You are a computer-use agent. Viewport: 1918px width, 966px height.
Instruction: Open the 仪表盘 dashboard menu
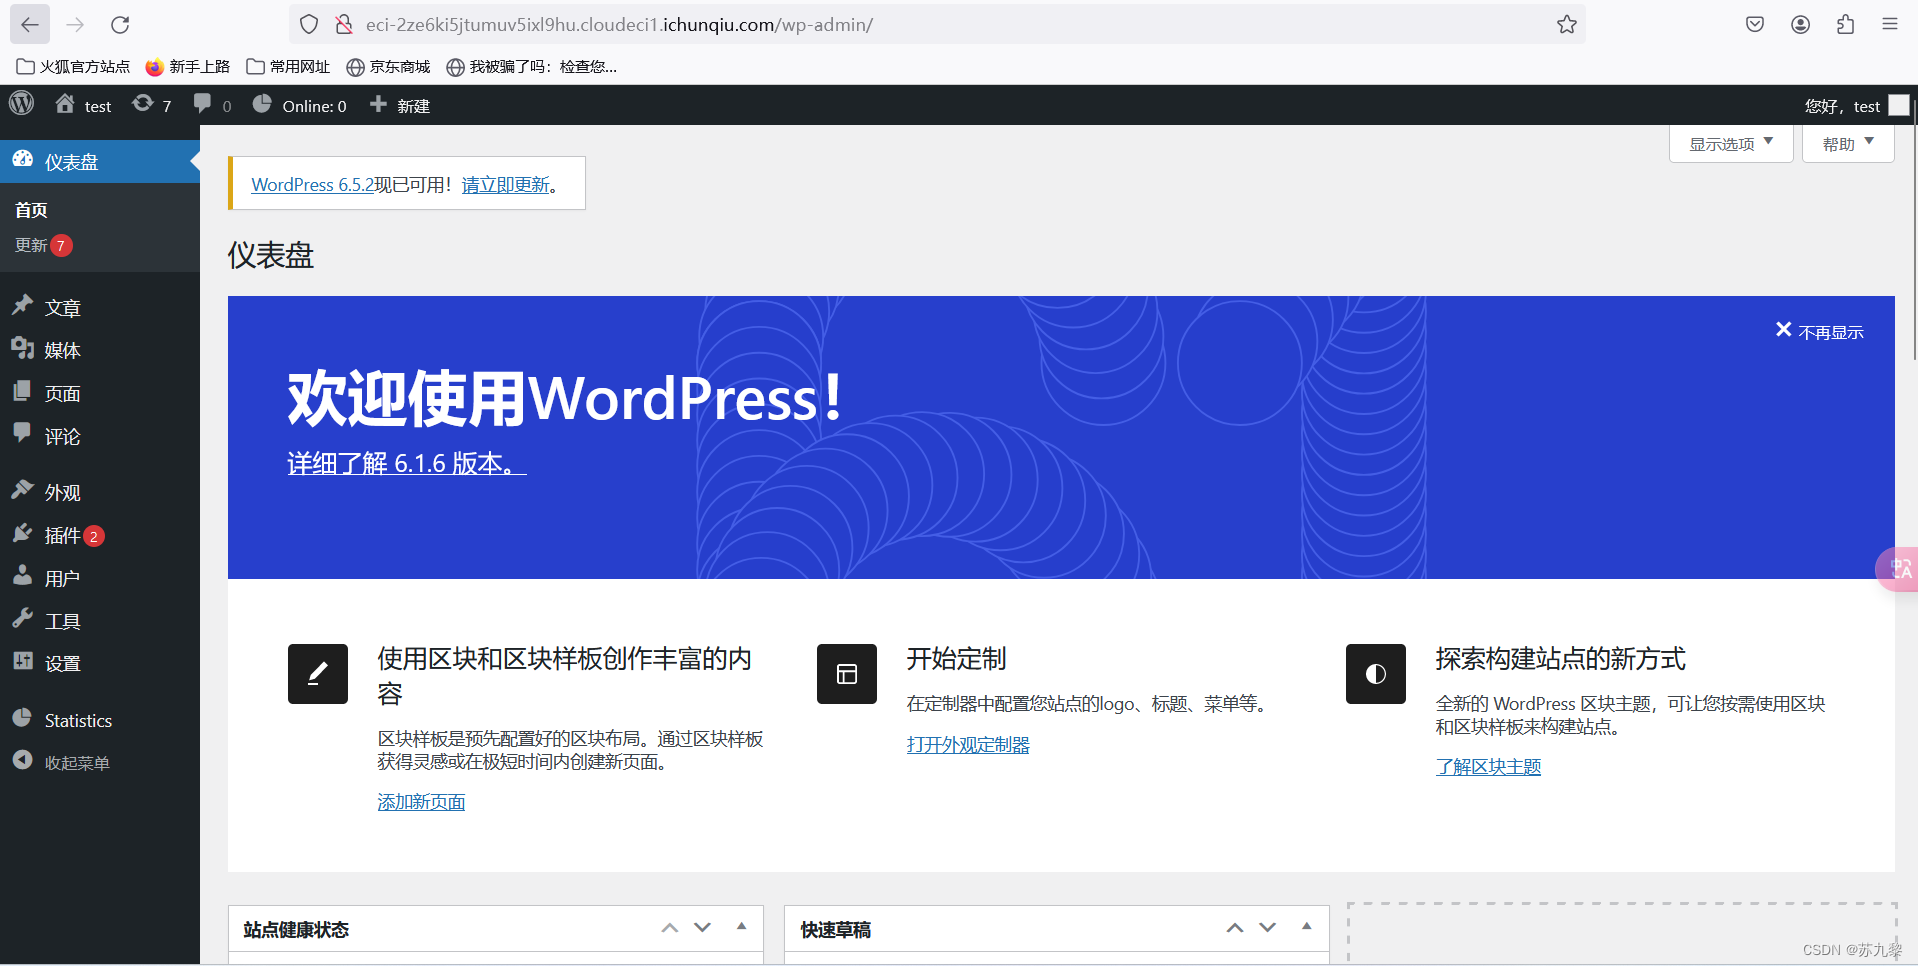click(100, 161)
